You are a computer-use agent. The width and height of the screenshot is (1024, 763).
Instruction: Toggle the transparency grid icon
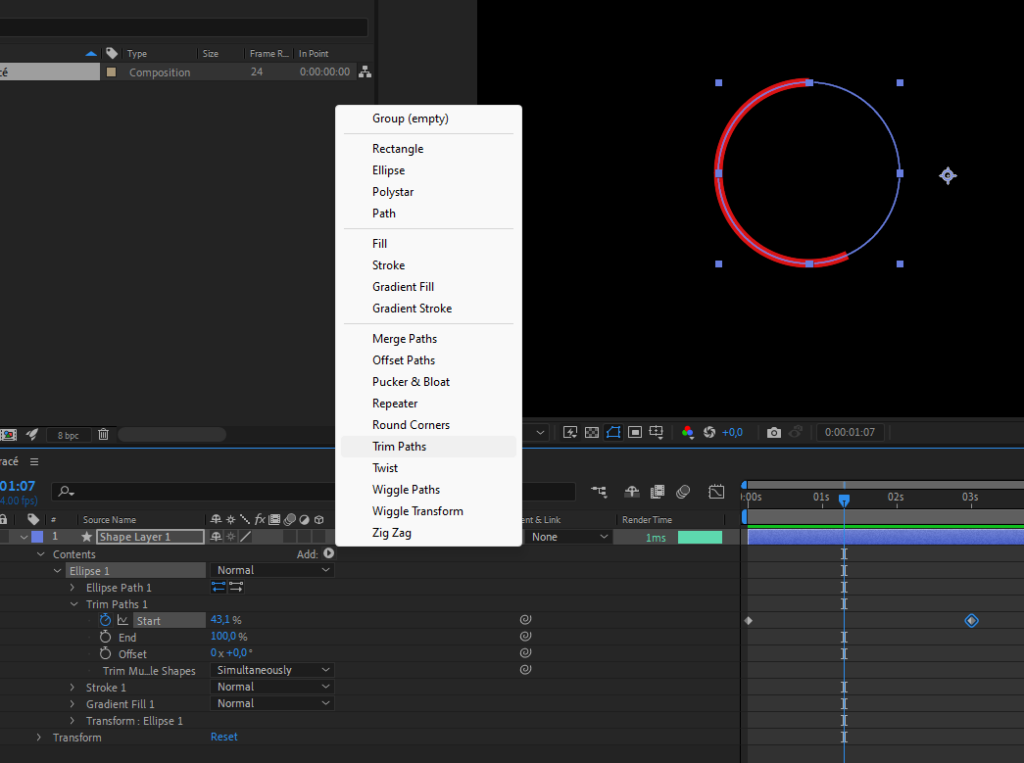(x=591, y=433)
